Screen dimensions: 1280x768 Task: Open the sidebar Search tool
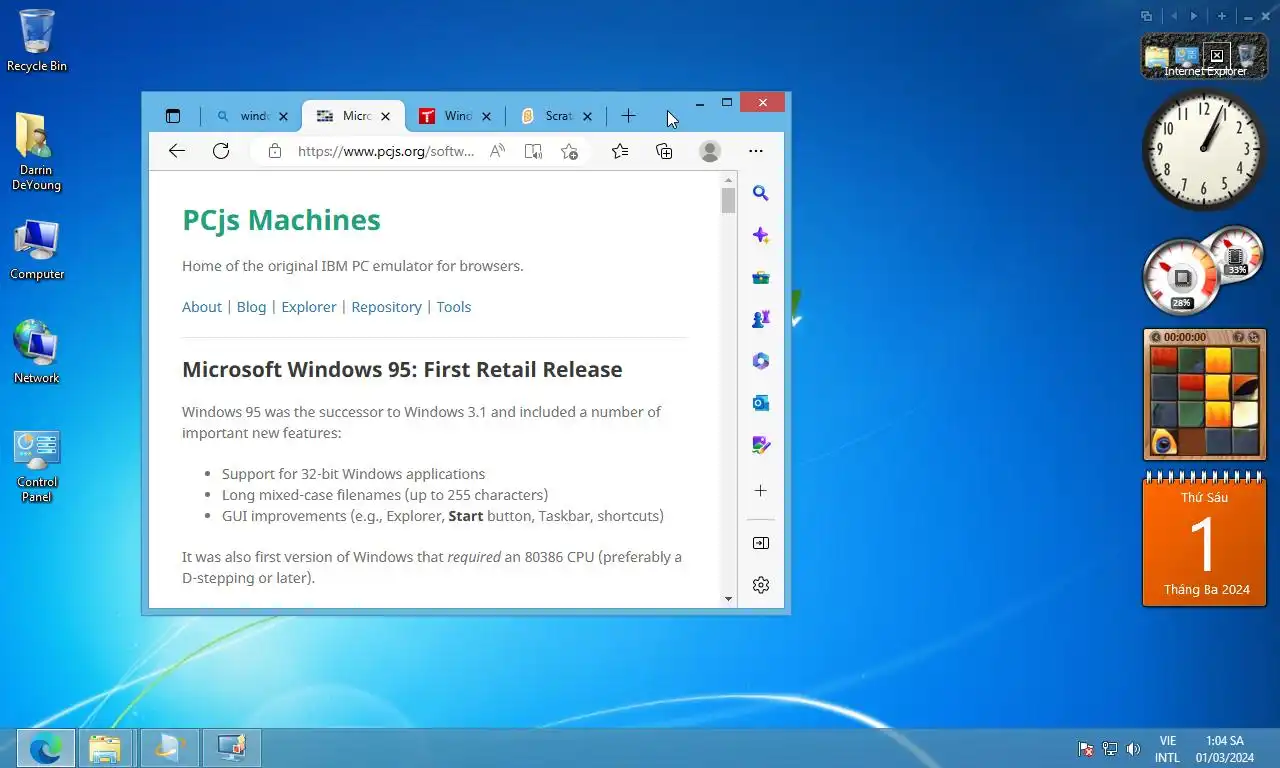761,194
